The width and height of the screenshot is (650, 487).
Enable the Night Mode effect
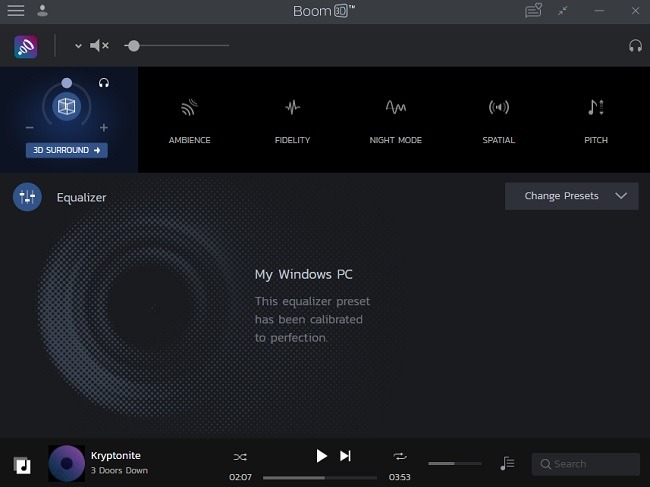click(396, 107)
